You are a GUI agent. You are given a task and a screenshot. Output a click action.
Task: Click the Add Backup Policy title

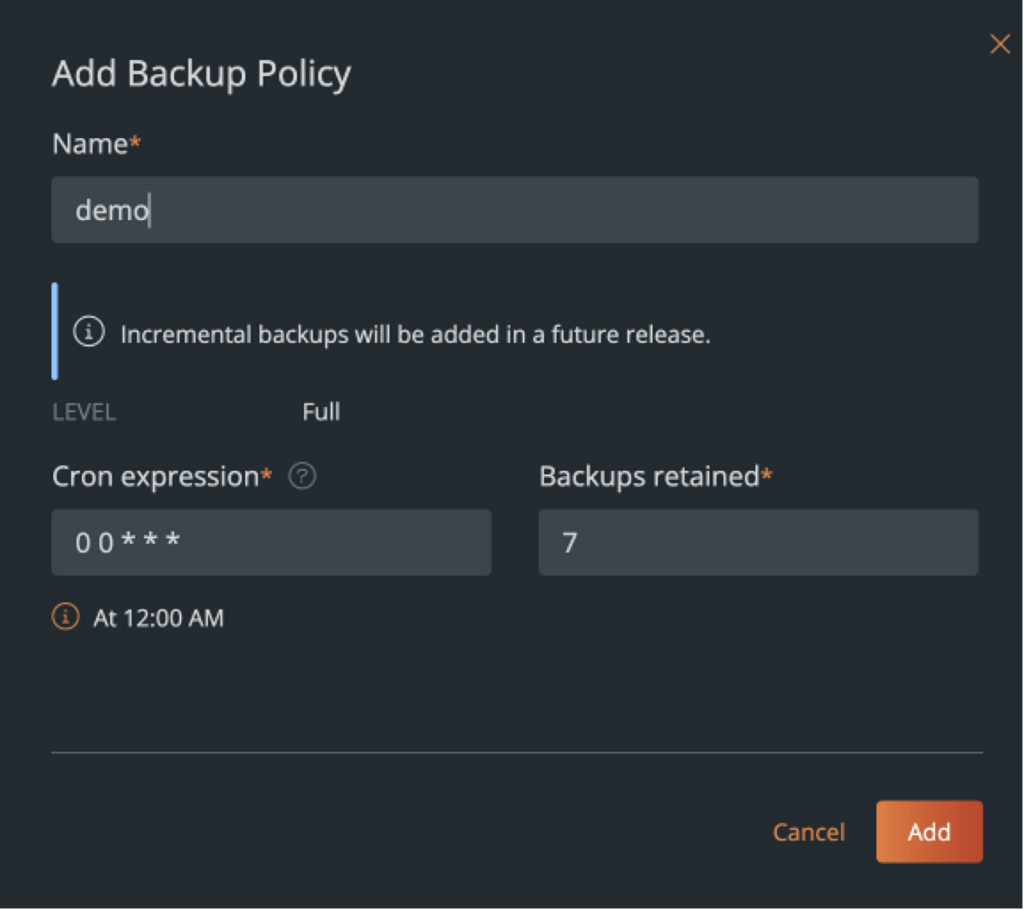(x=201, y=74)
